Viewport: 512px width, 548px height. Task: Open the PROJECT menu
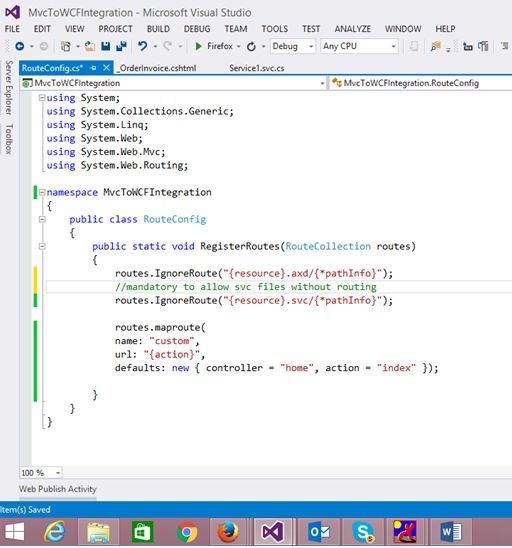tap(115, 29)
